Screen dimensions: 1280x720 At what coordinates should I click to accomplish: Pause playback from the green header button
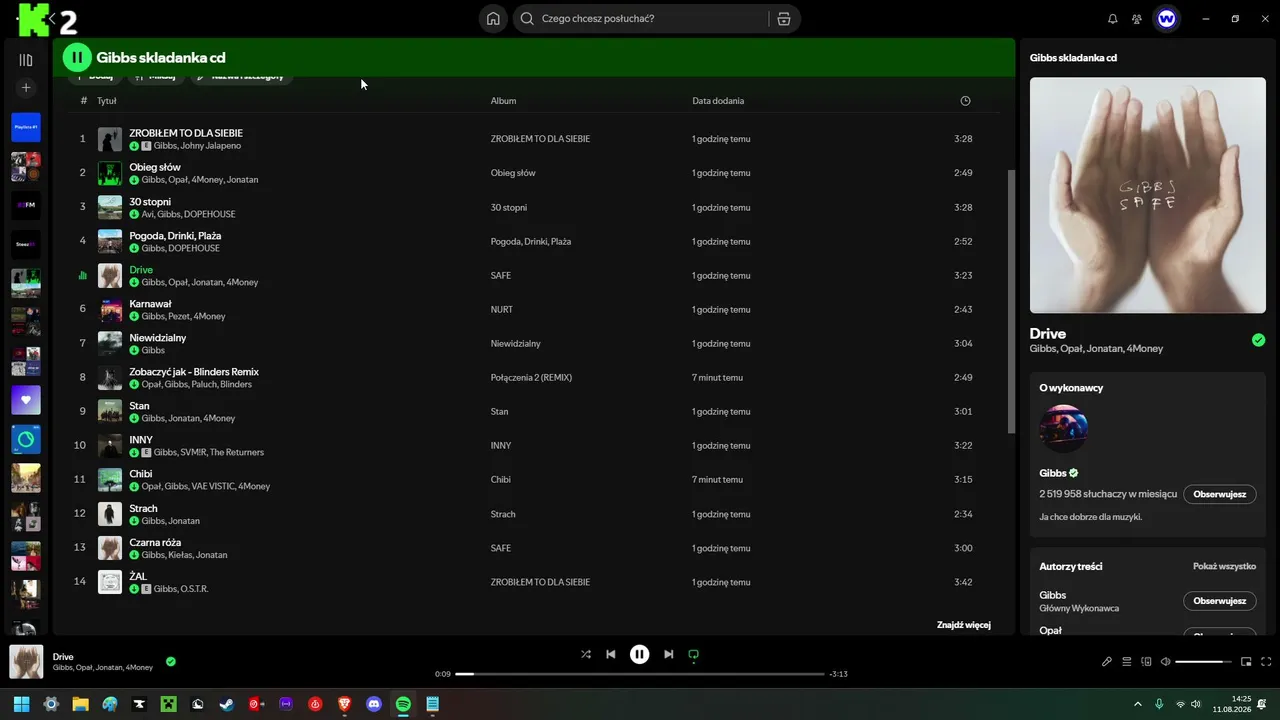coord(77,58)
